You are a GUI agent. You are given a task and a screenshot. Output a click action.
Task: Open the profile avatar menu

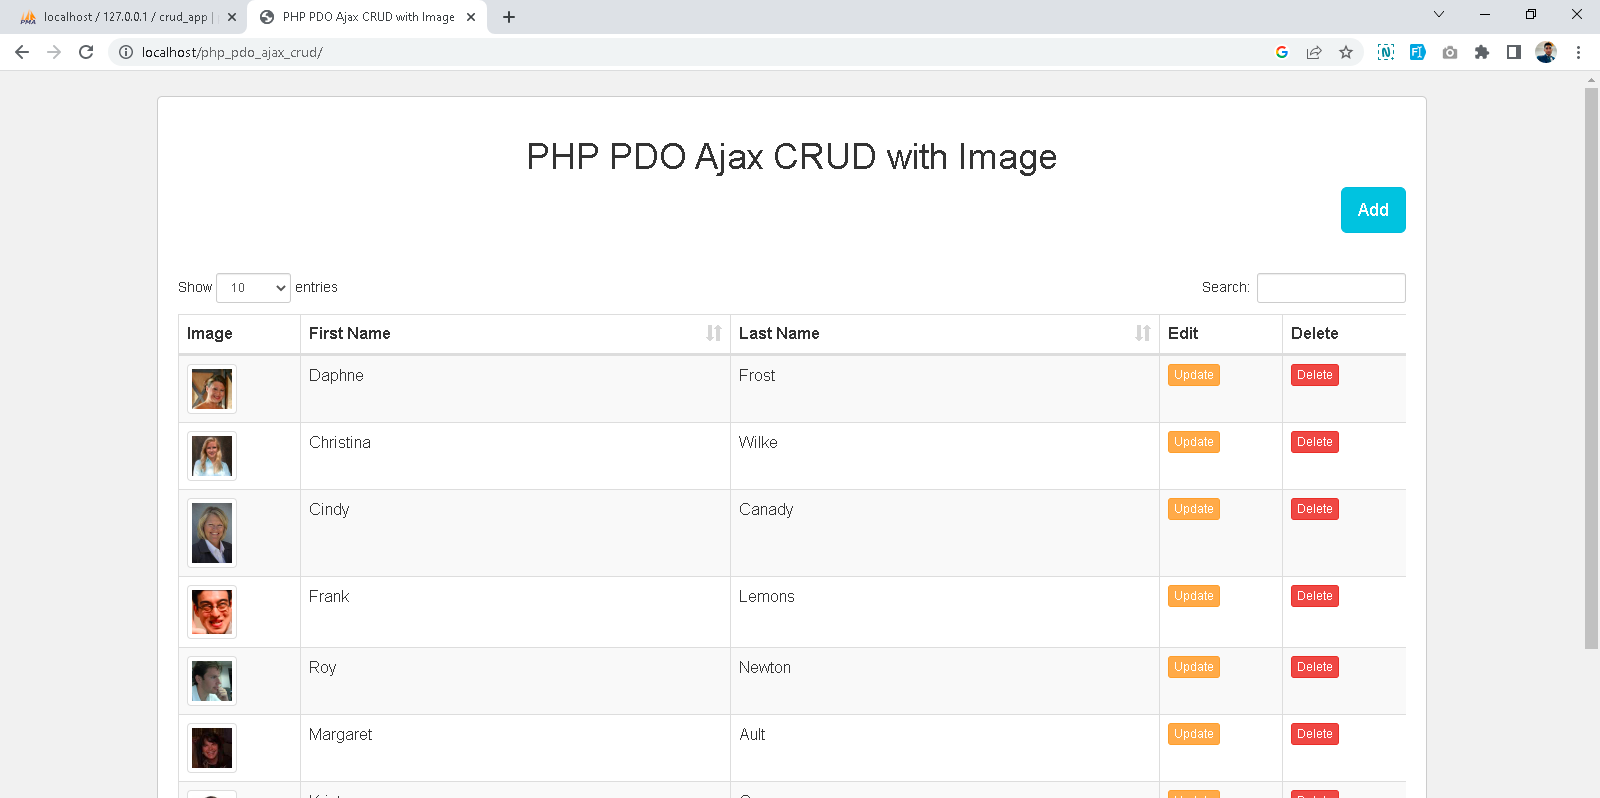(1546, 52)
